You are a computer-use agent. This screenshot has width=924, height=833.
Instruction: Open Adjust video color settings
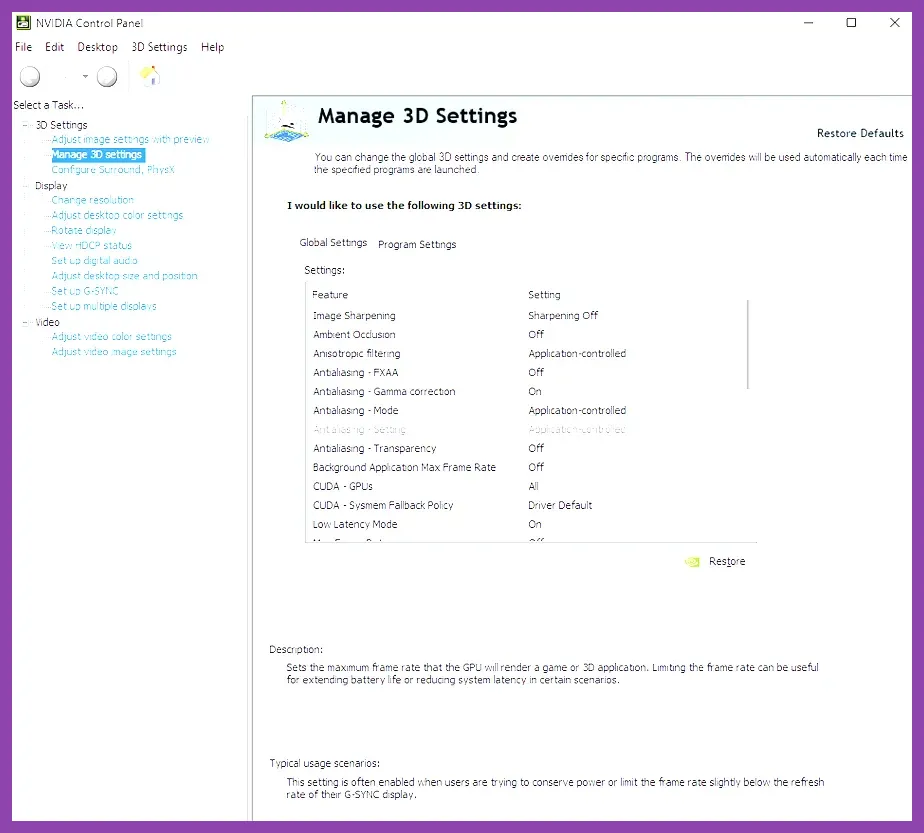111,337
